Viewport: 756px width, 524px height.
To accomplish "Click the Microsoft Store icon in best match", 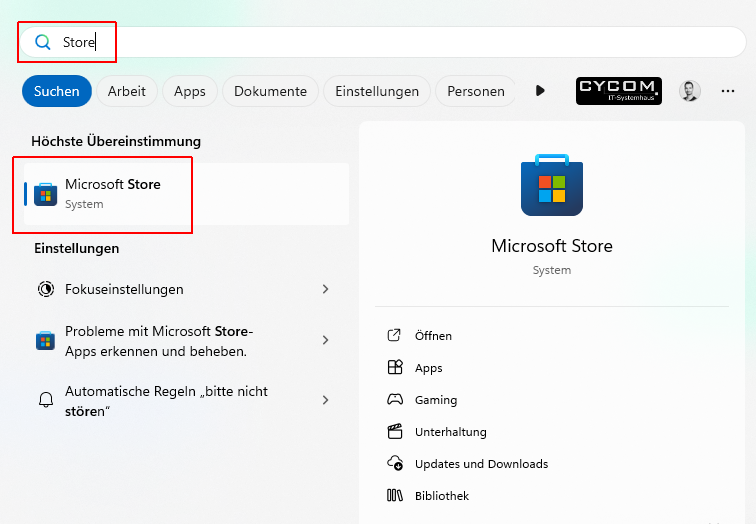I will click(46, 194).
